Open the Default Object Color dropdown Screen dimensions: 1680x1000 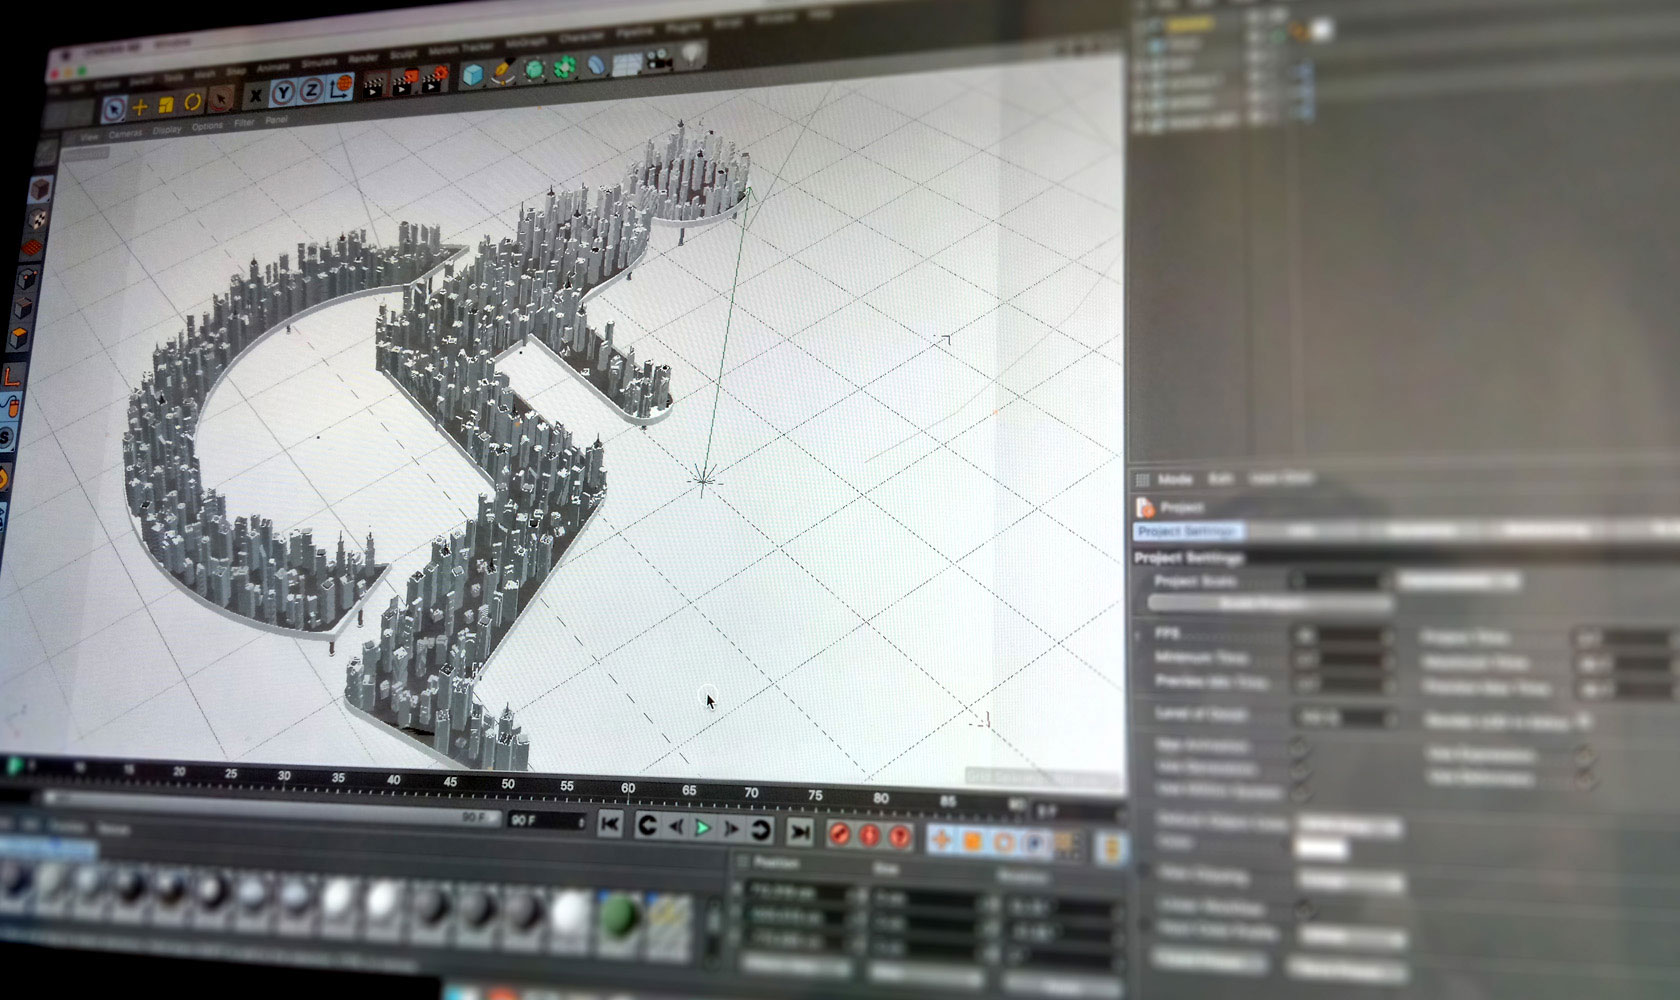pyautogui.click(x=1350, y=824)
